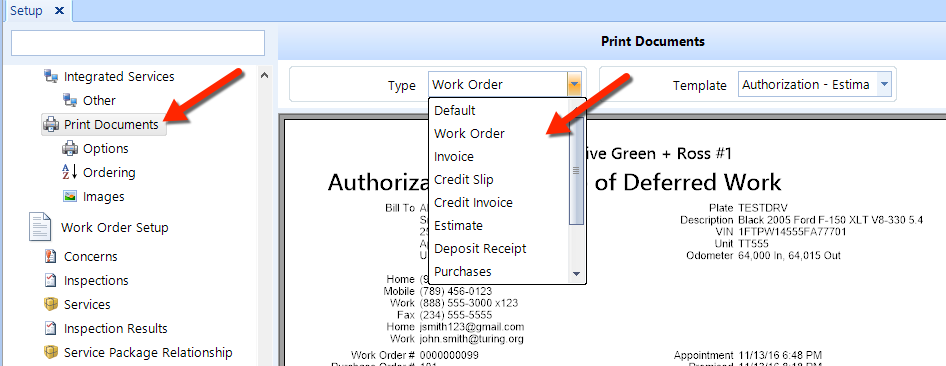Click the Images picture icon
Image resolution: width=946 pixels, height=366 pixels.
(x=70, y=197)
